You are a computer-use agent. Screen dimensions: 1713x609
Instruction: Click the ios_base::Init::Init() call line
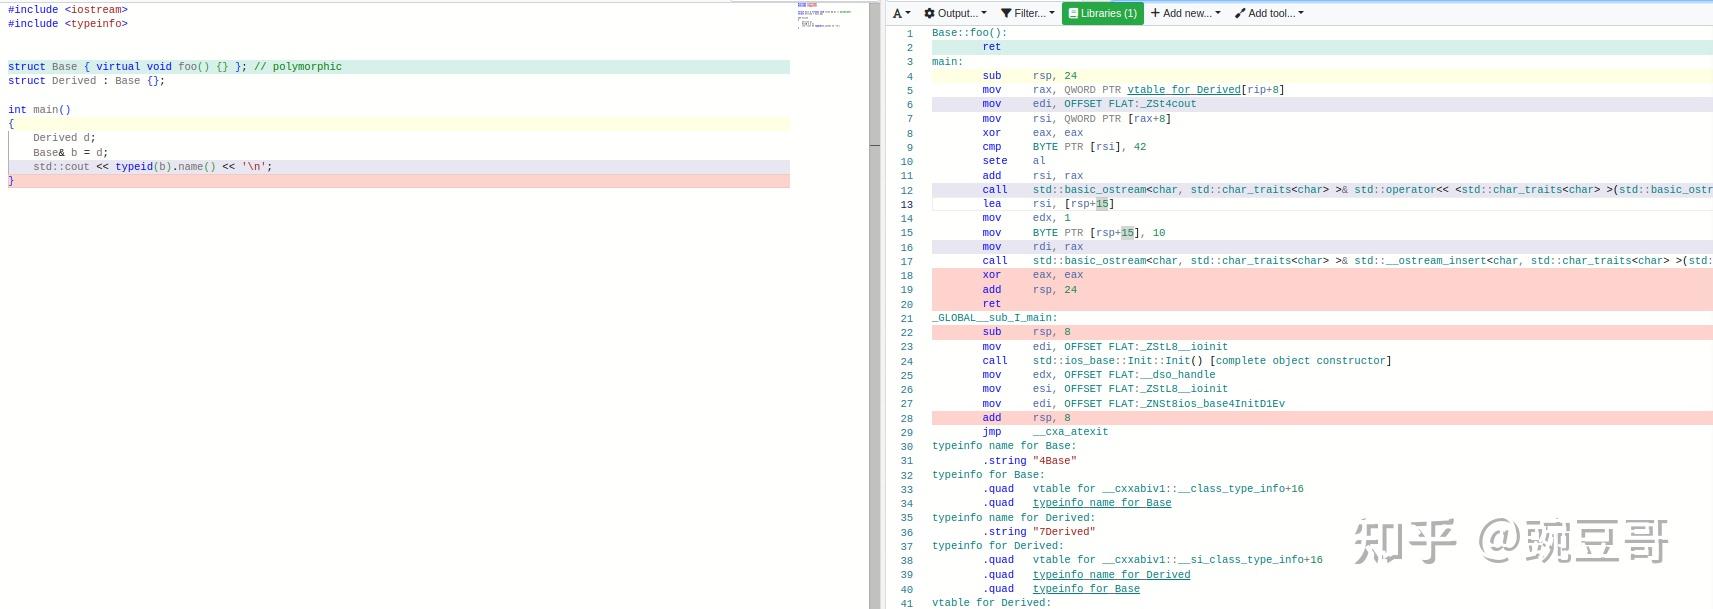[1186, 361]
